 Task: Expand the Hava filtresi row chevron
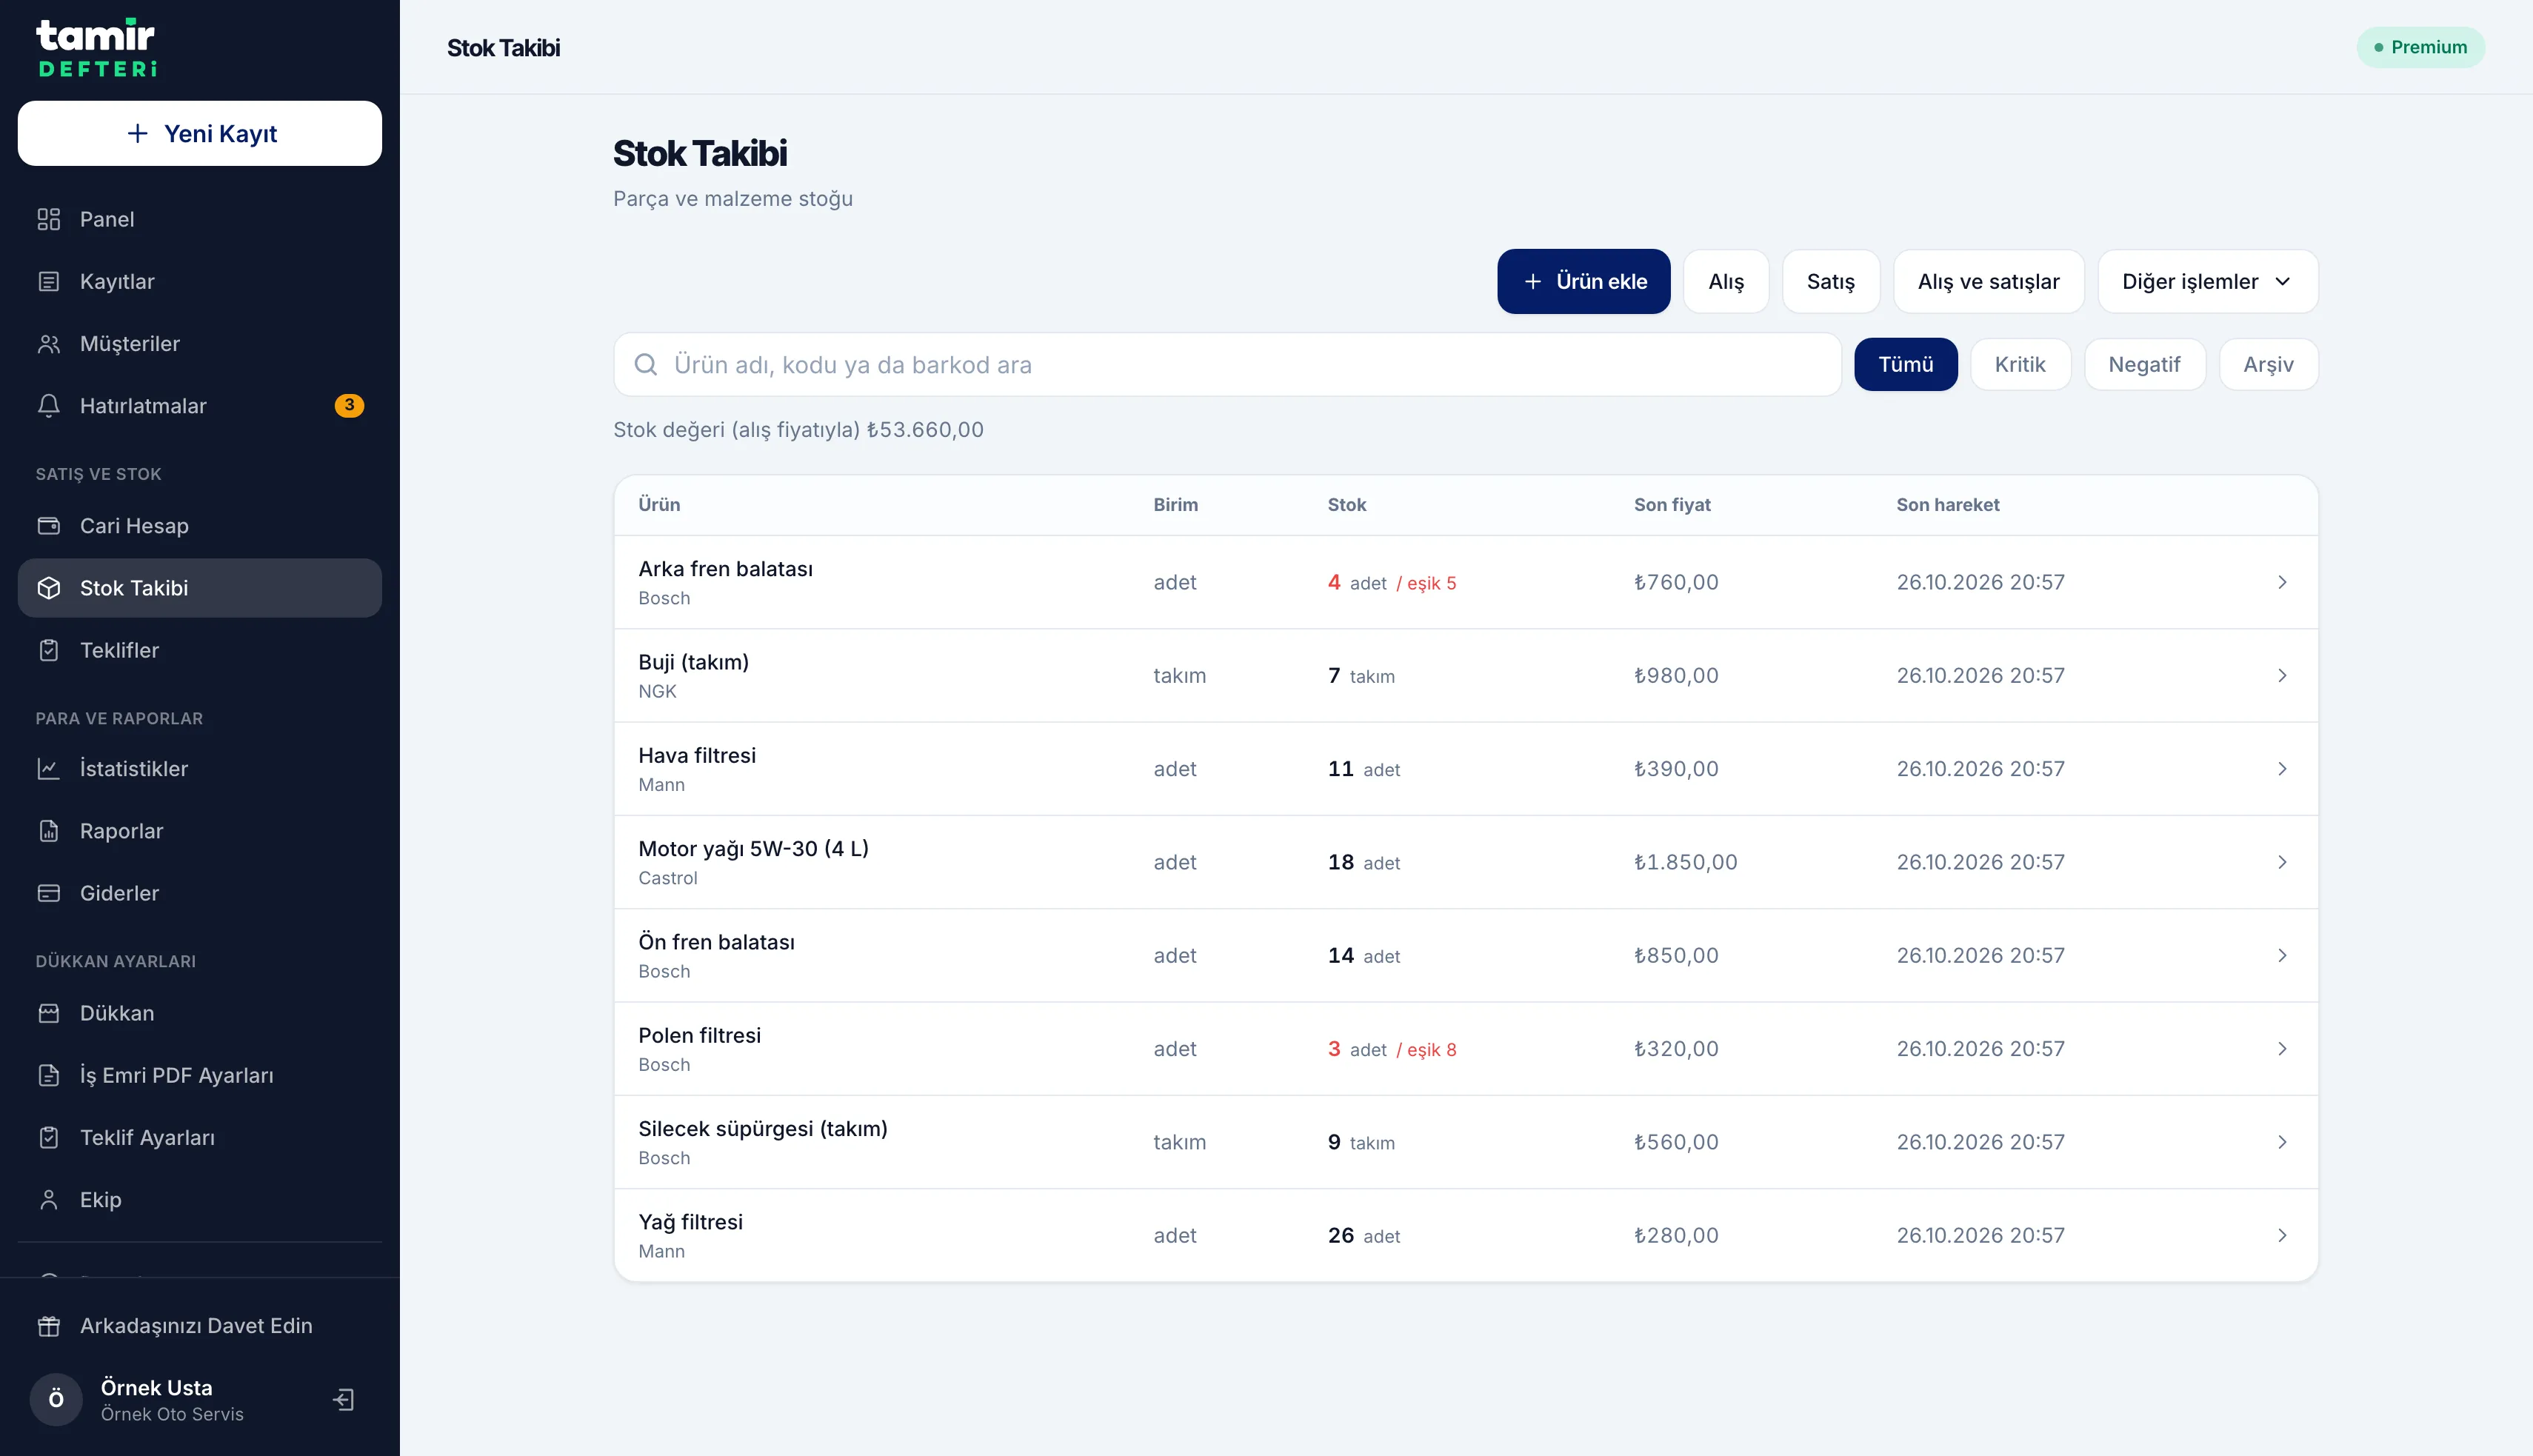[2282, 769]
